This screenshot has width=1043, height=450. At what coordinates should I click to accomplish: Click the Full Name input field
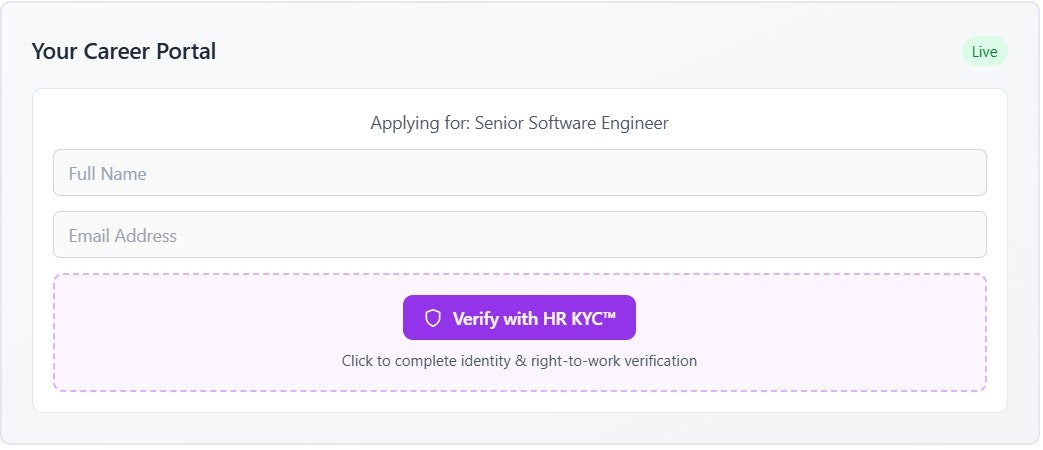(519, 173)
